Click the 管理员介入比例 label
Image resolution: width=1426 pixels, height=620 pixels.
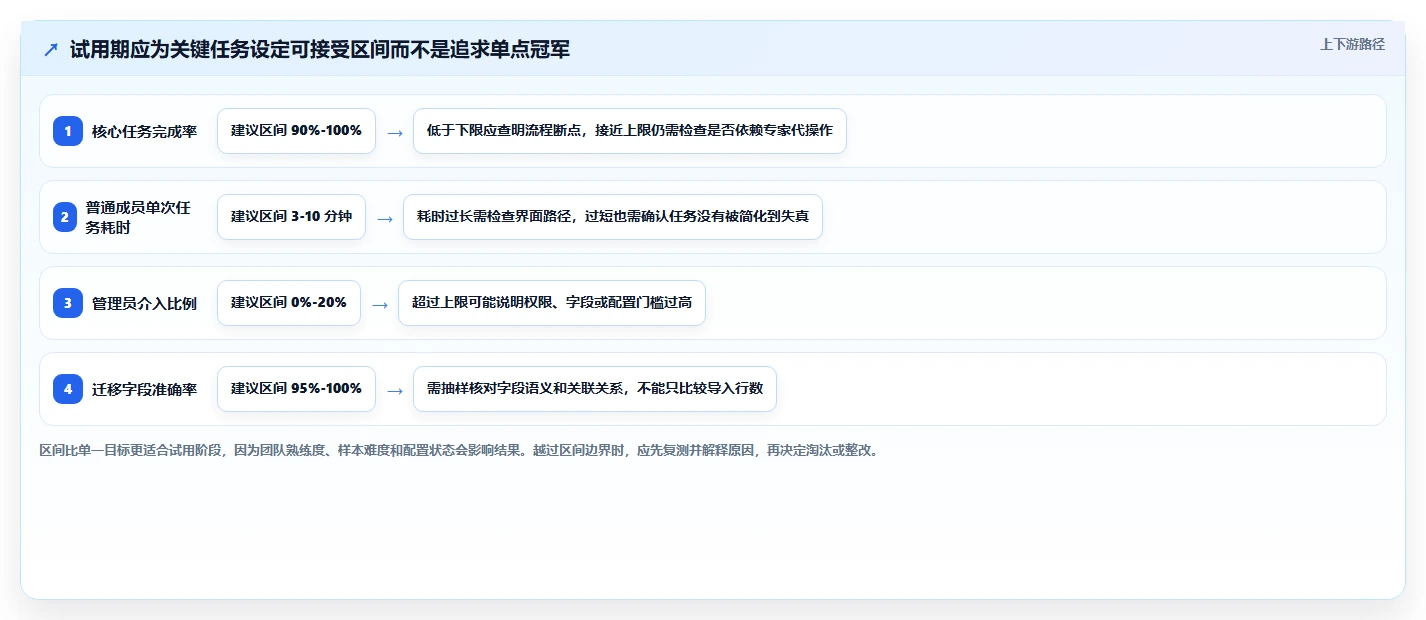point(145,303)
